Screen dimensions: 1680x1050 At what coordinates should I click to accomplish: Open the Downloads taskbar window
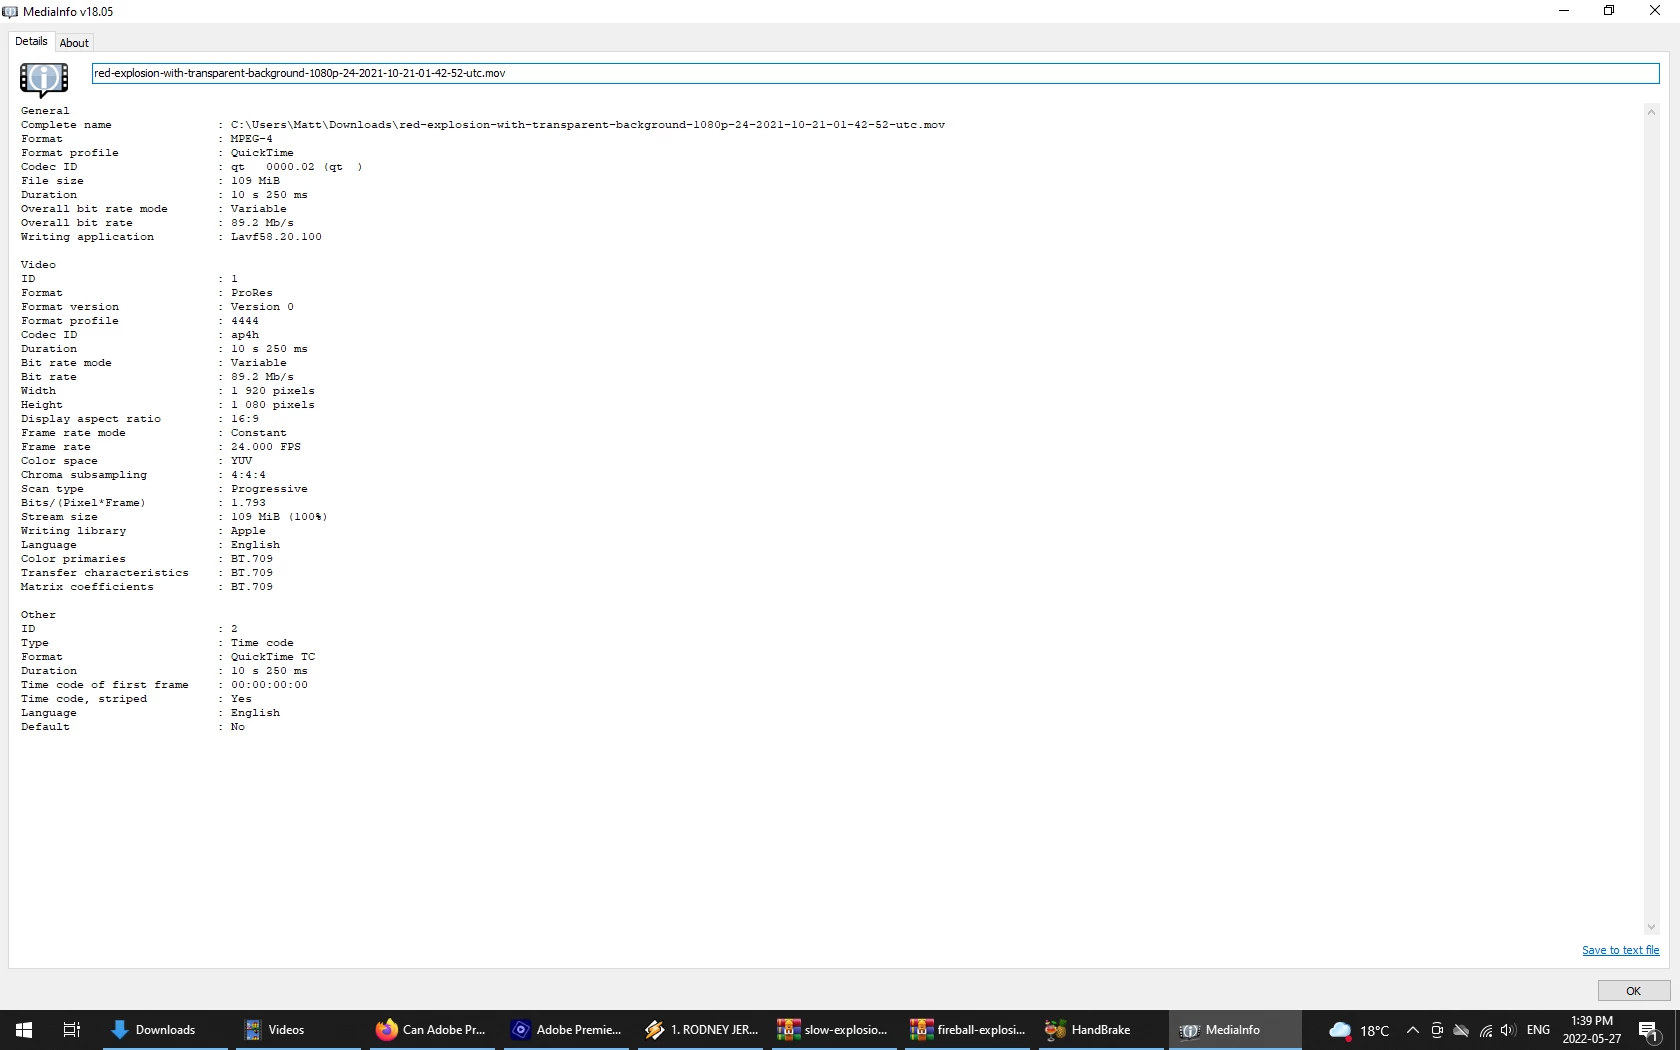(165, 1030)
